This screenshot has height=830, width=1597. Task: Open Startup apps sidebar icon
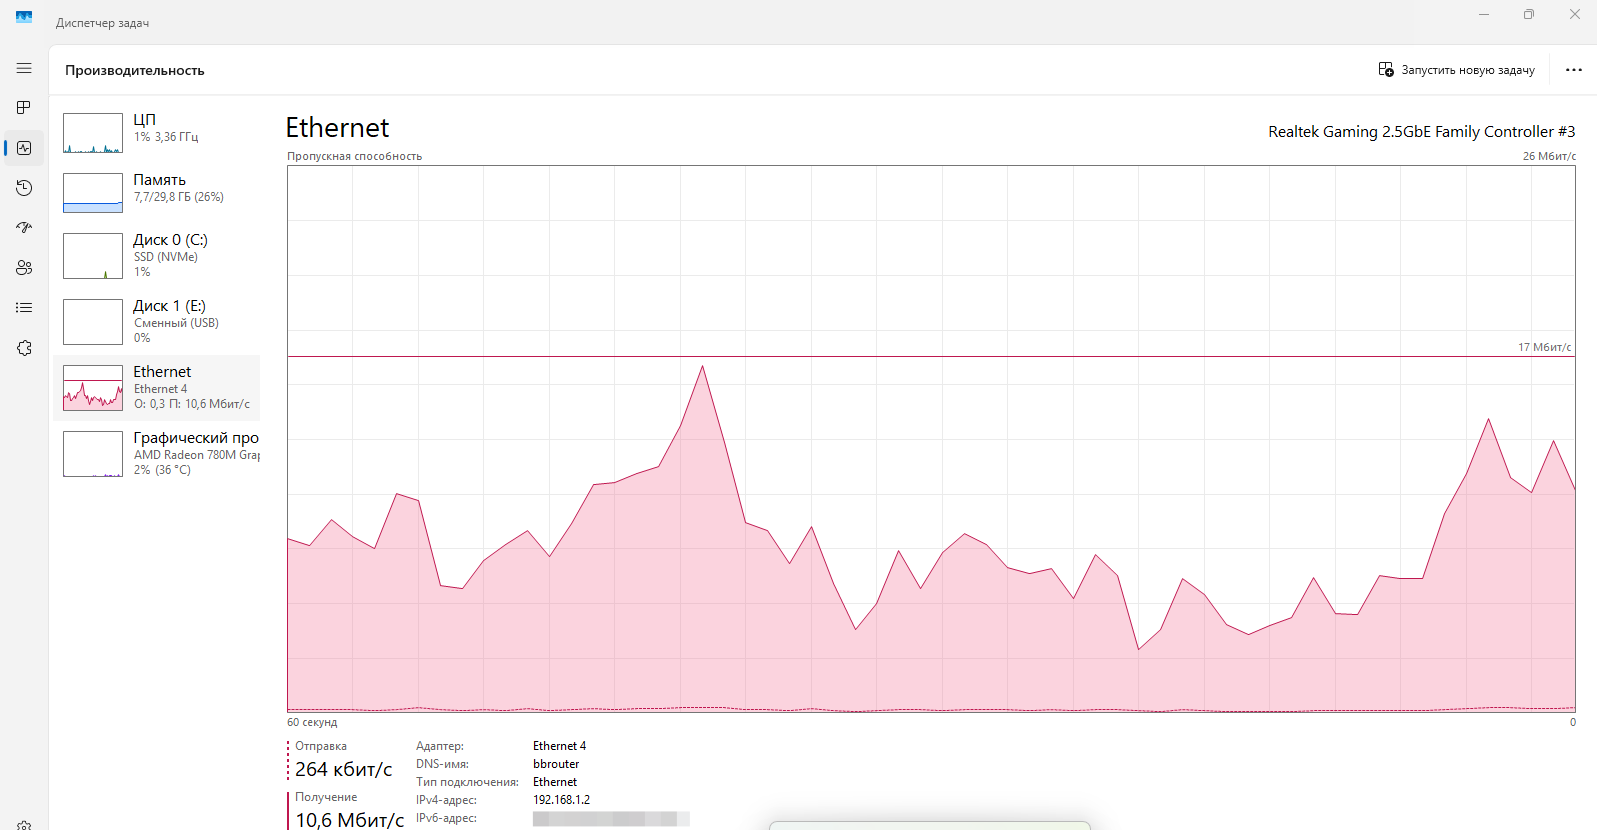coord(24,228)
